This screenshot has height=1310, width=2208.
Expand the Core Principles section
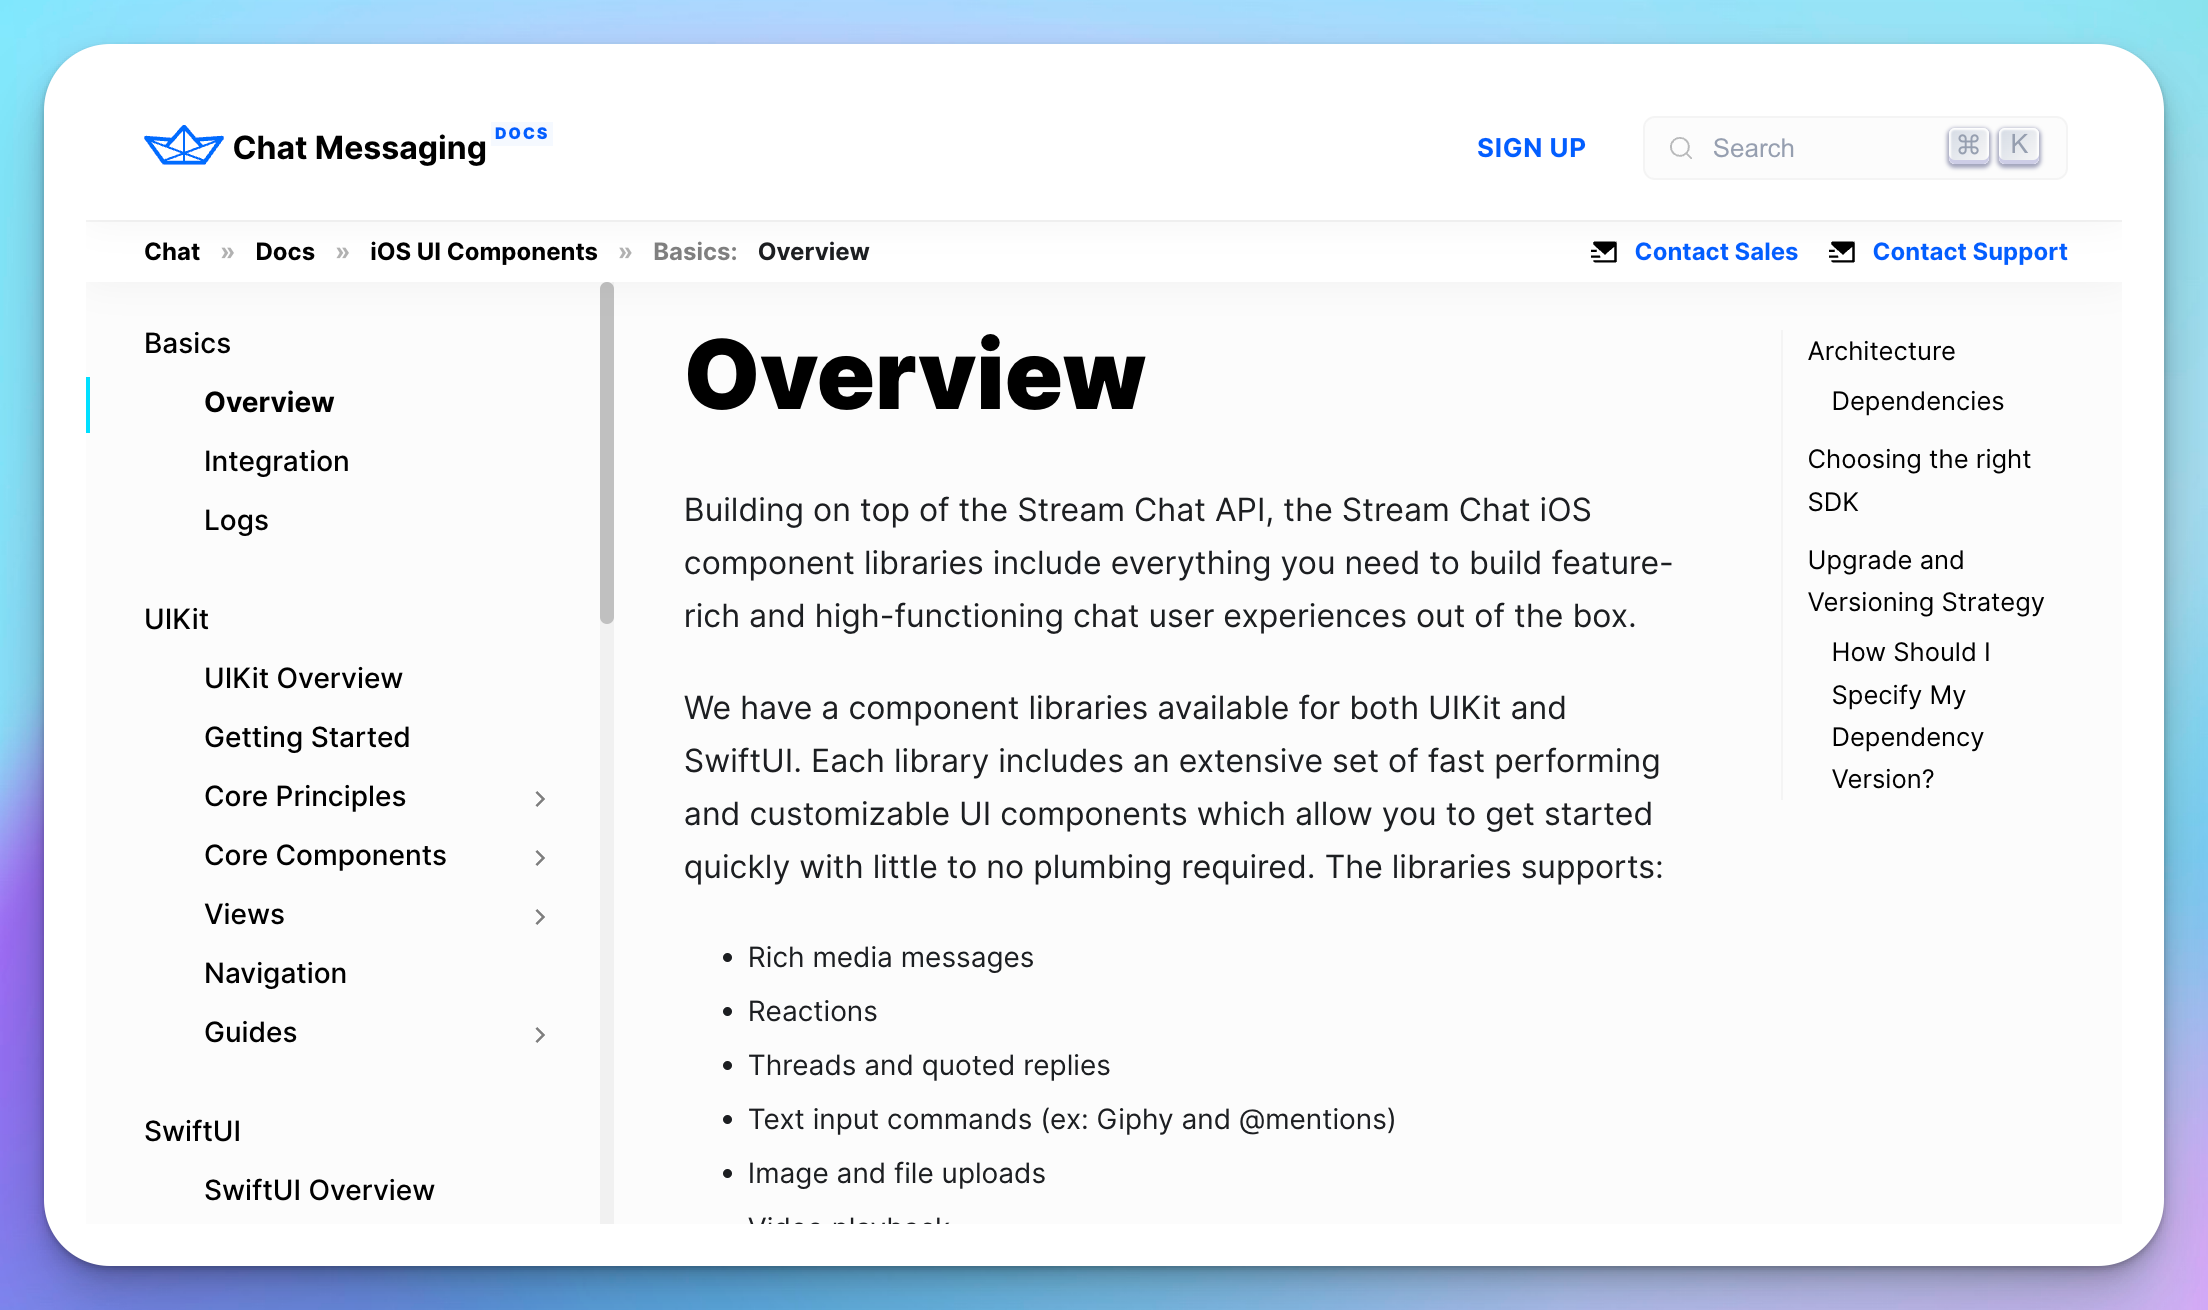pos(540,798)
